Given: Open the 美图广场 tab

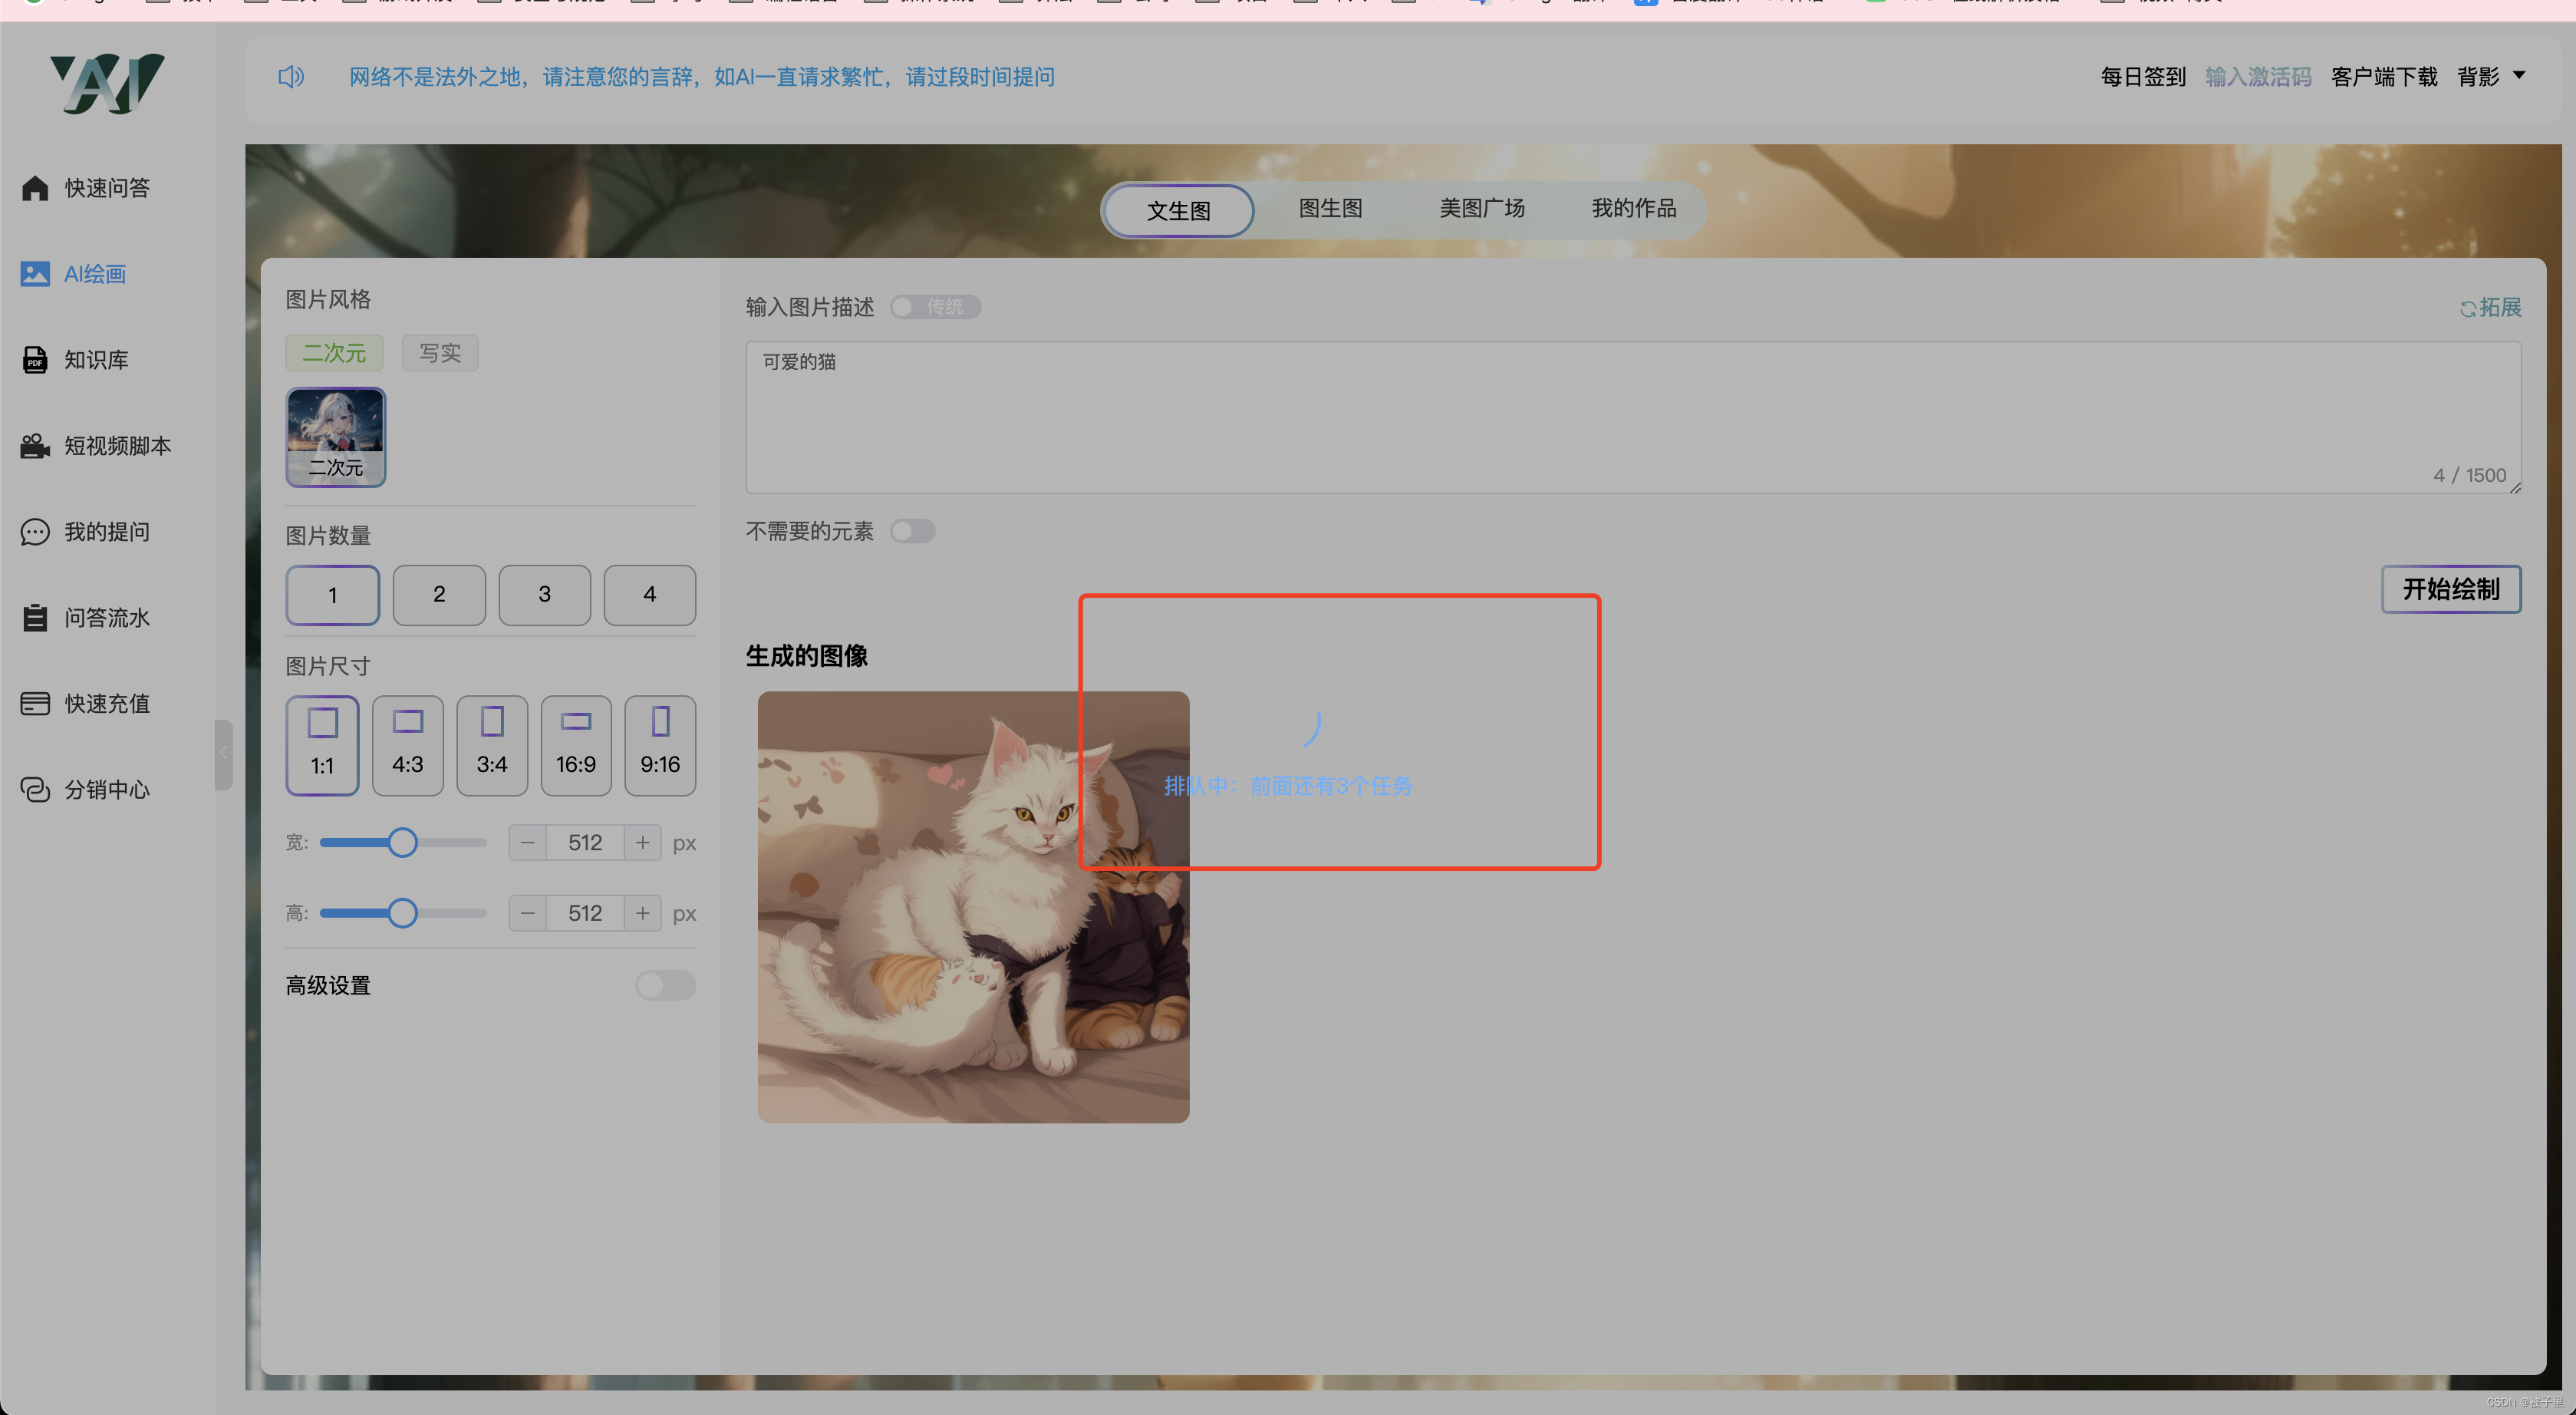Looking at the screenshot, I should pos(1482,208).
